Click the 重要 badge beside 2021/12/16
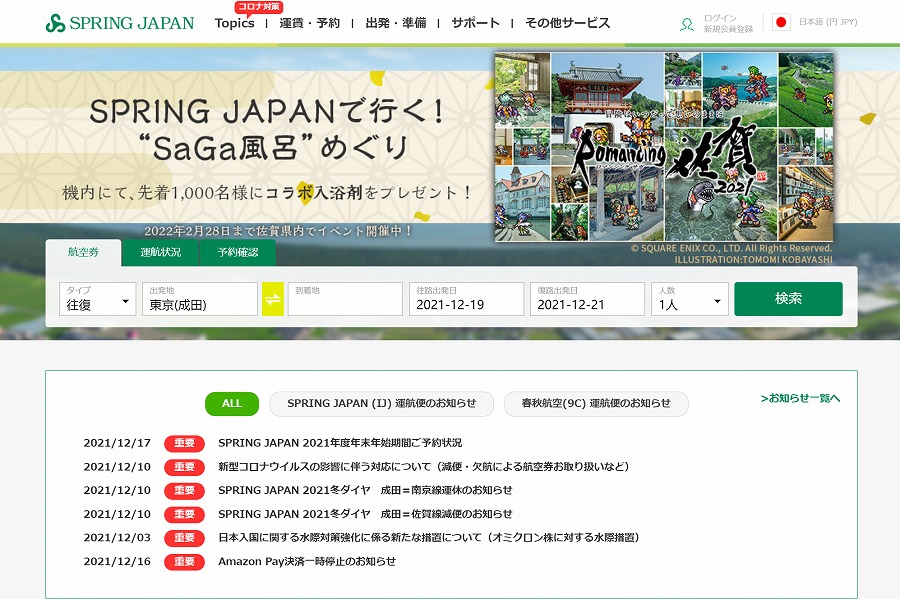This screenshot has height=599, width=900. (x=184, y=561)
